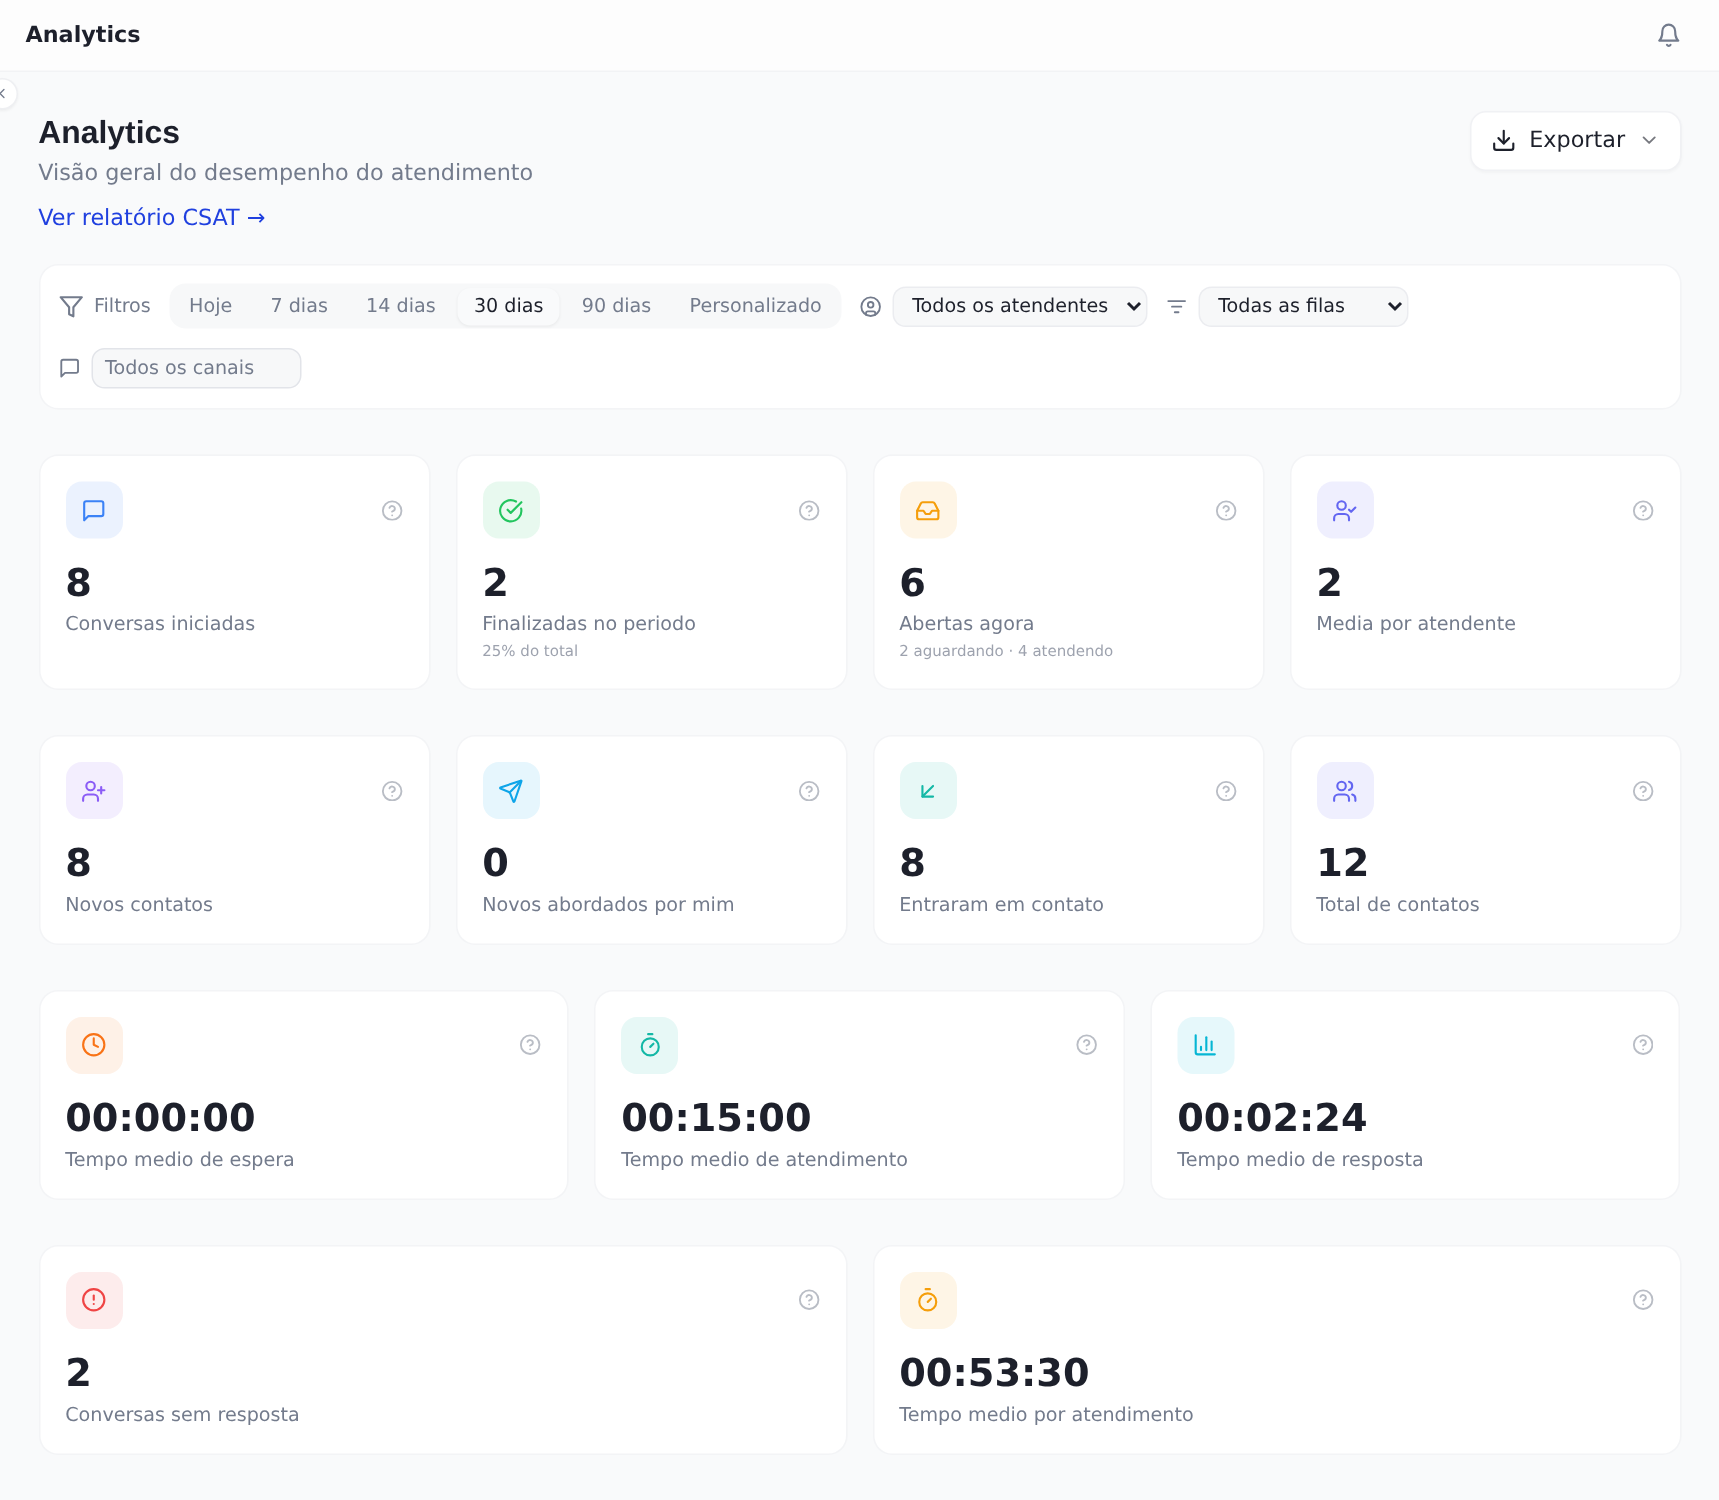
Task: Click the Conversas iniciadas chat icon
Action: (x=94, y=511)
